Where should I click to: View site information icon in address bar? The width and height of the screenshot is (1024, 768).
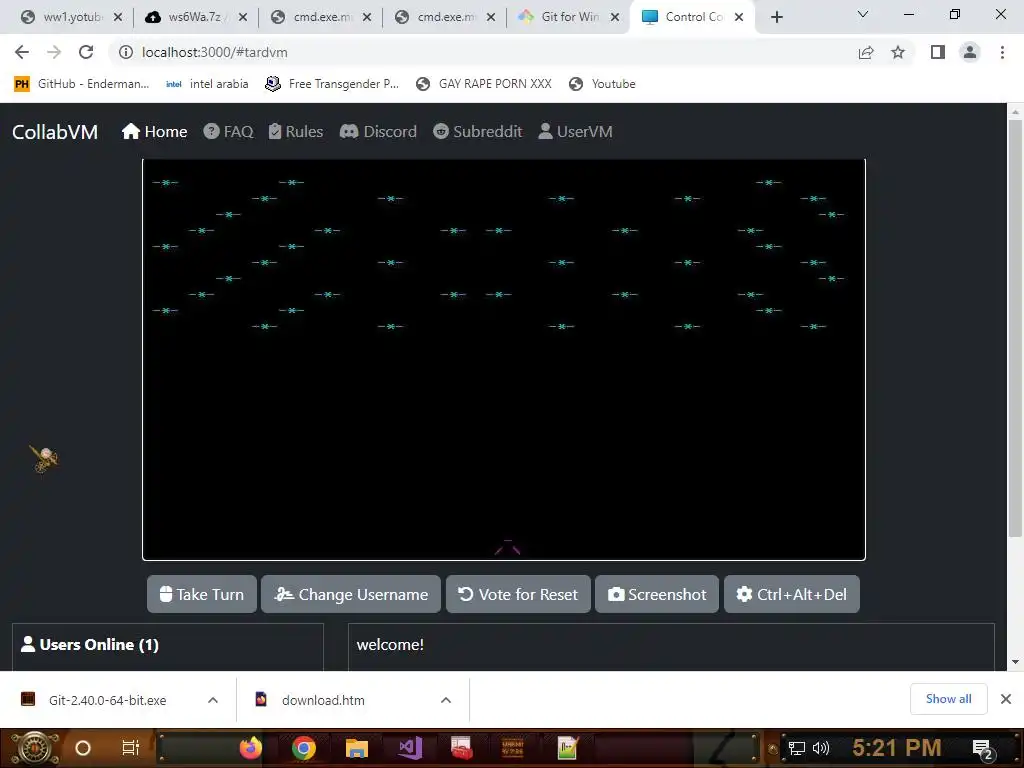(126, 52)
